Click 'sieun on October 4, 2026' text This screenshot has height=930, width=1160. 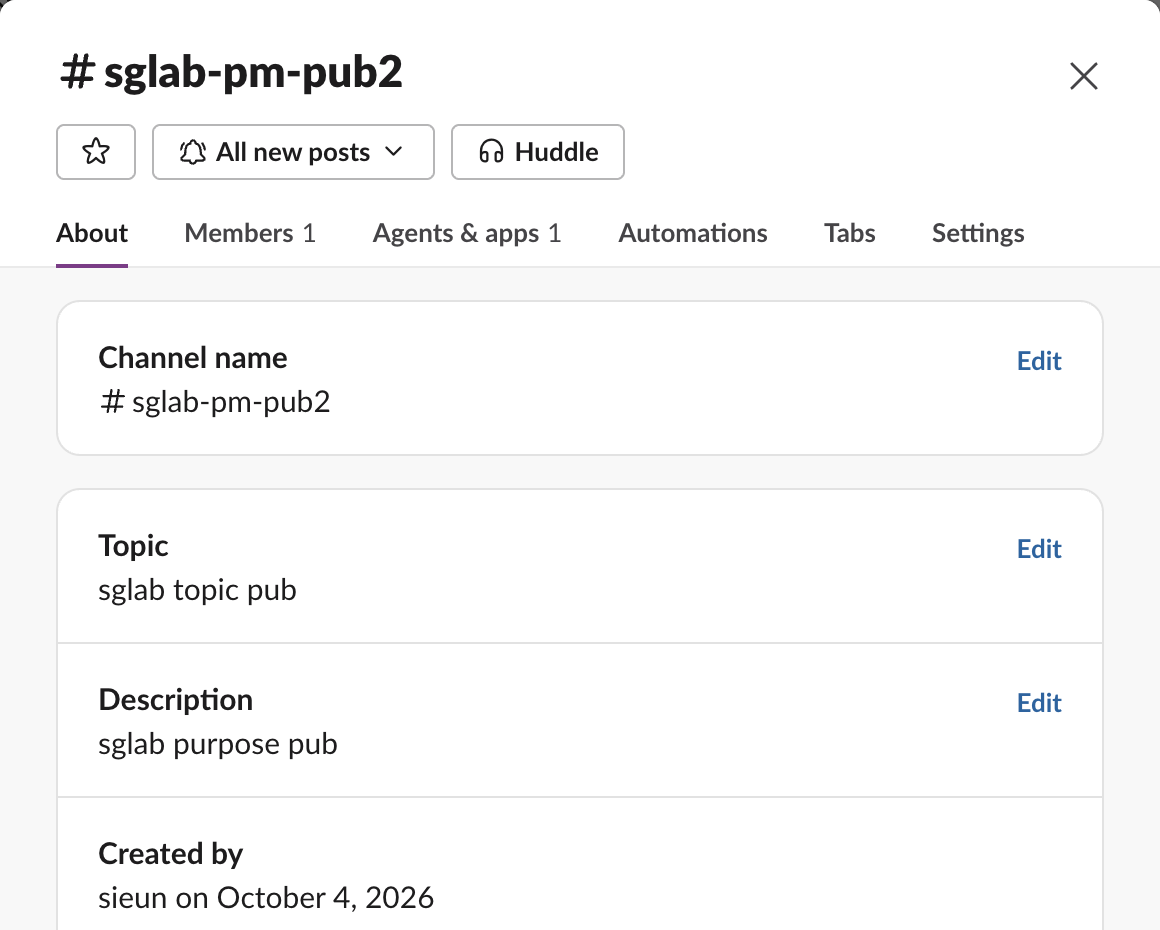(x=266, y=898)
